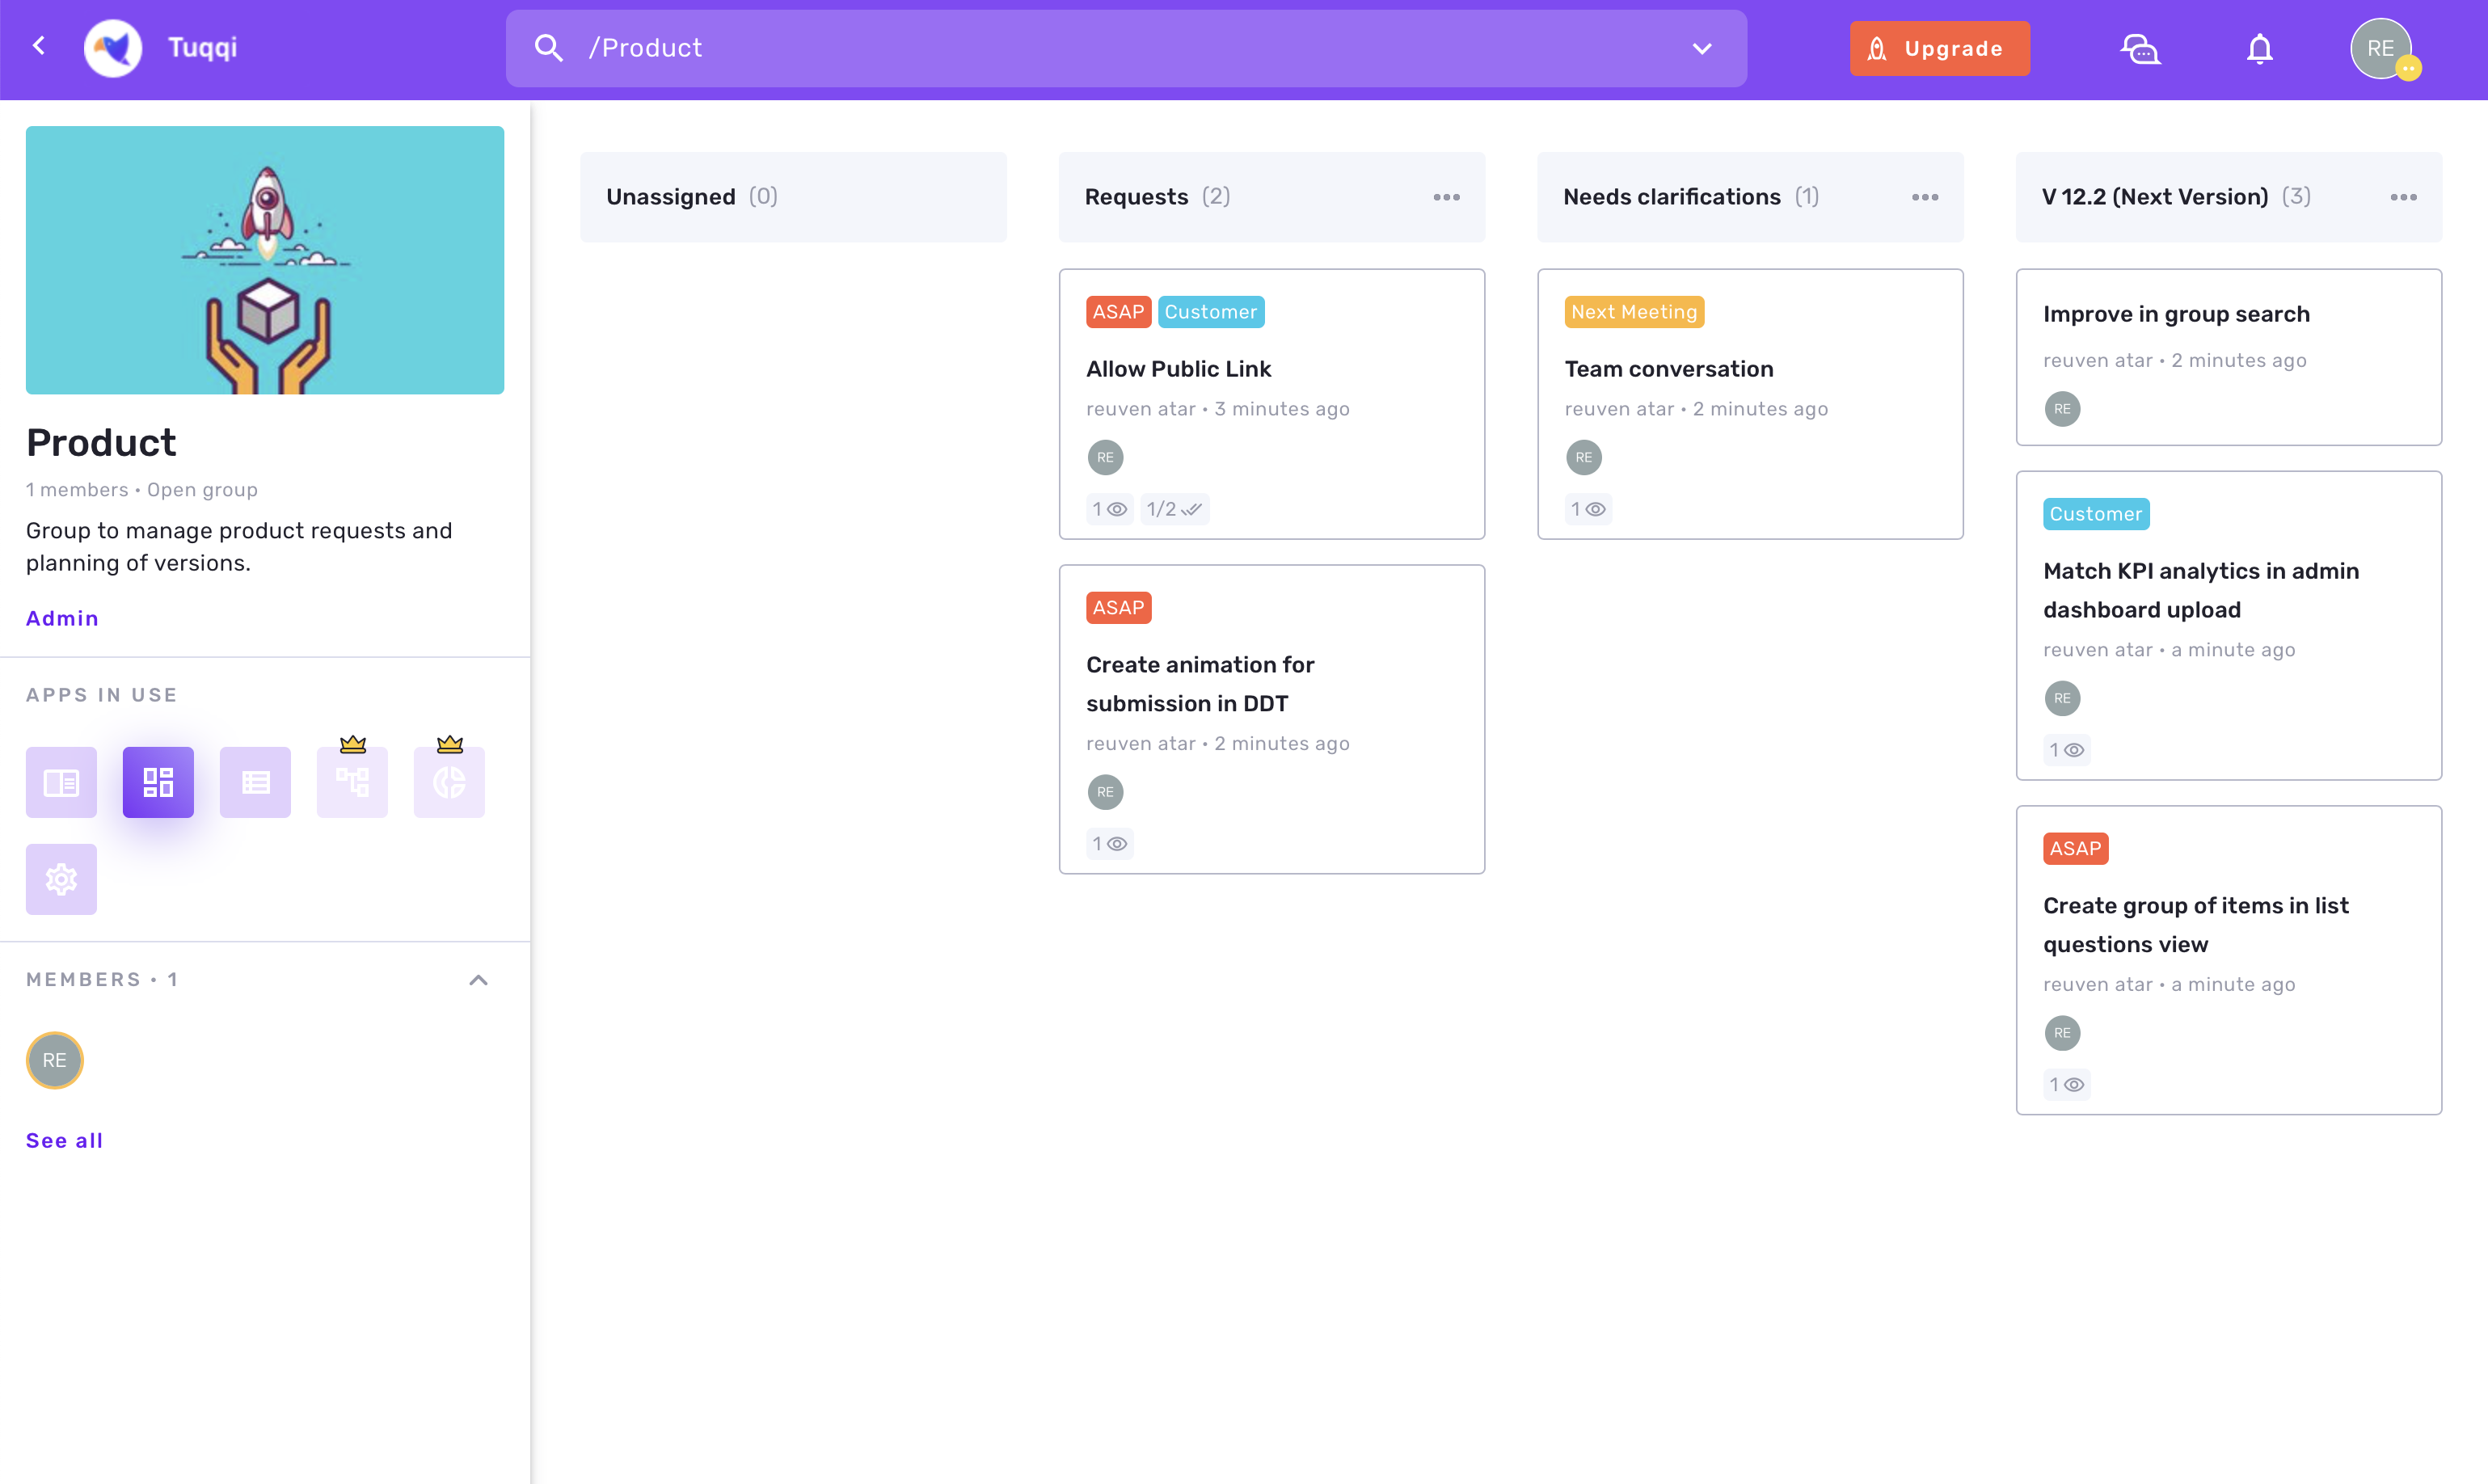The height and width of the screenshot is (1484, 2488).
Task: Switch to the feed view app icon
Action: [x=61, y=782]
